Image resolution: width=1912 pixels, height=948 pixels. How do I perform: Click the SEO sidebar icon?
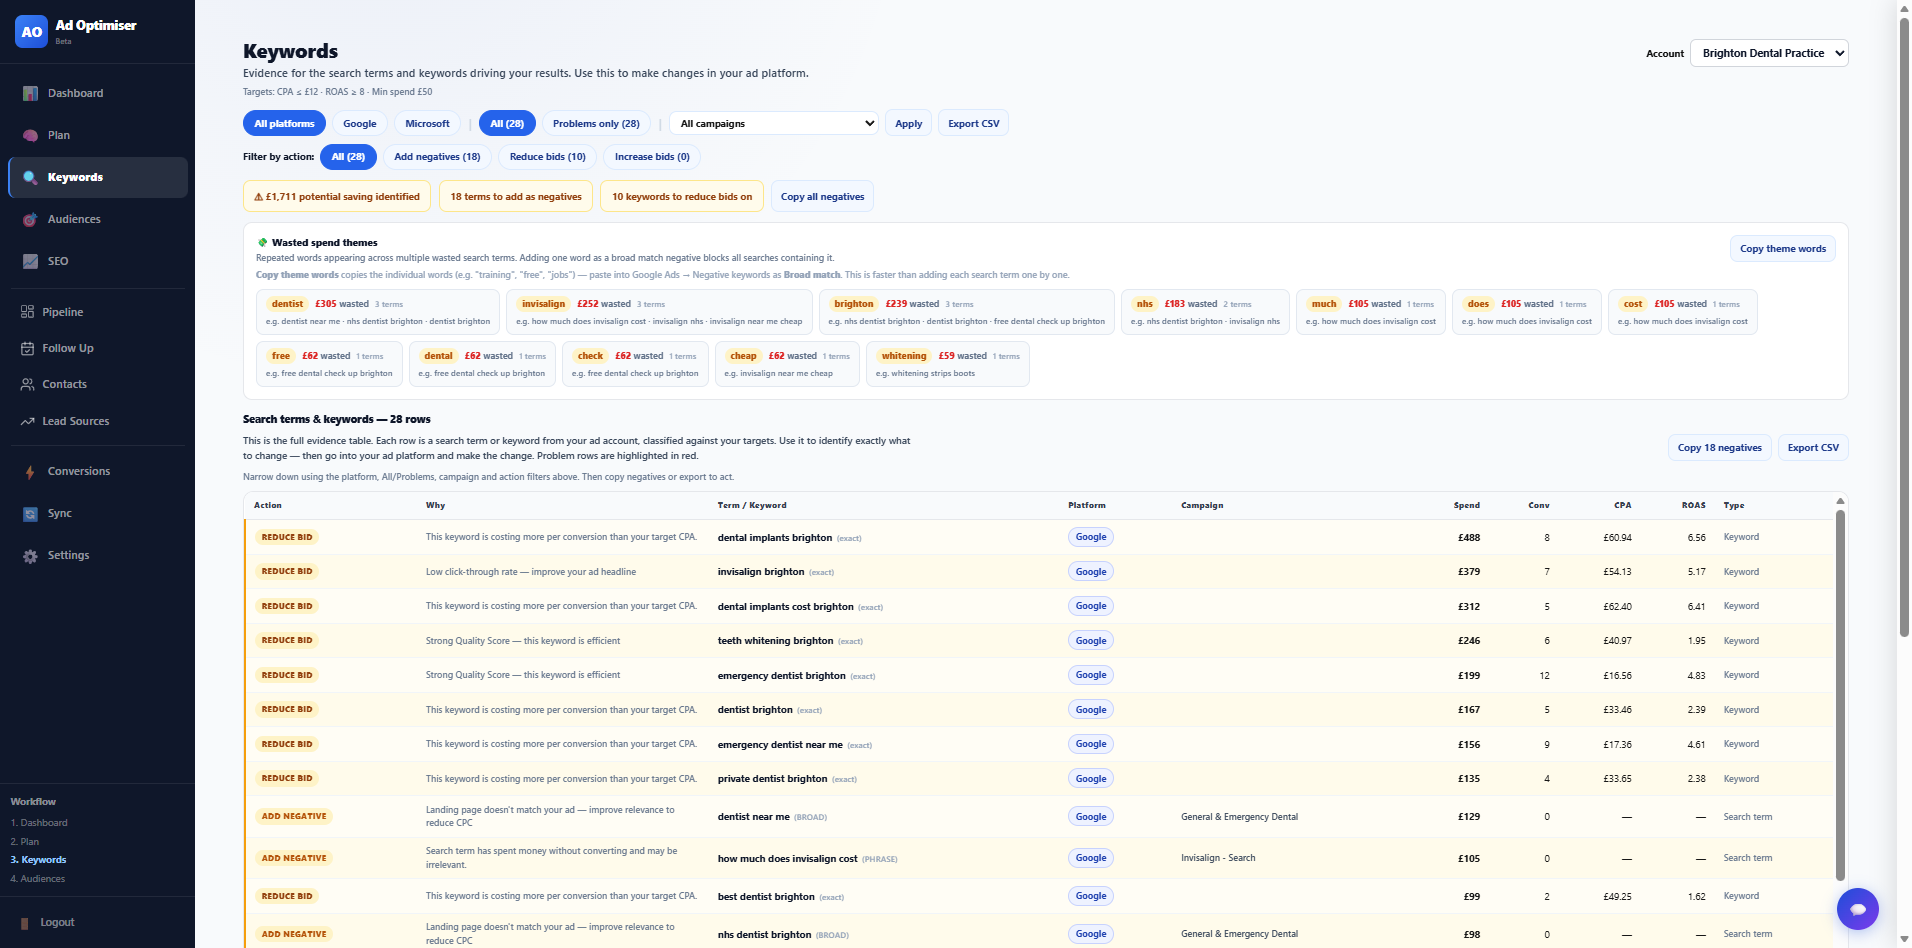tap(30, 261)
